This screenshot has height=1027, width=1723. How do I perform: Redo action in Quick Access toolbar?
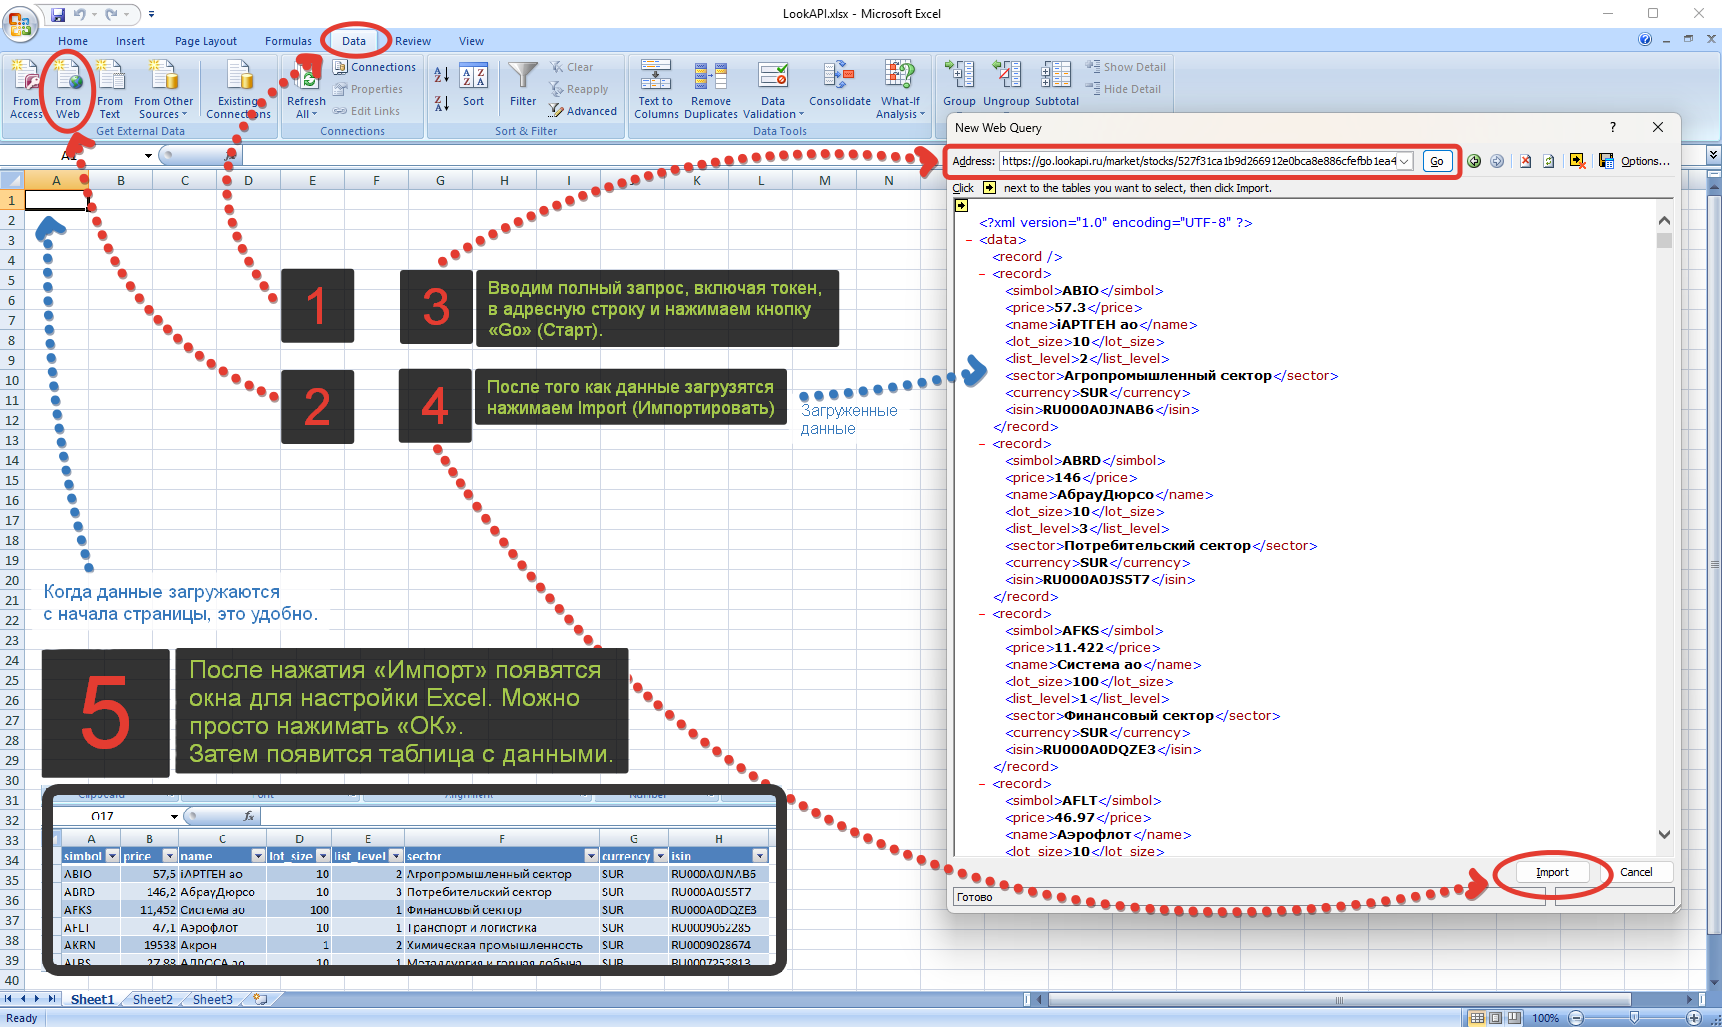click(x=112, y=14)
